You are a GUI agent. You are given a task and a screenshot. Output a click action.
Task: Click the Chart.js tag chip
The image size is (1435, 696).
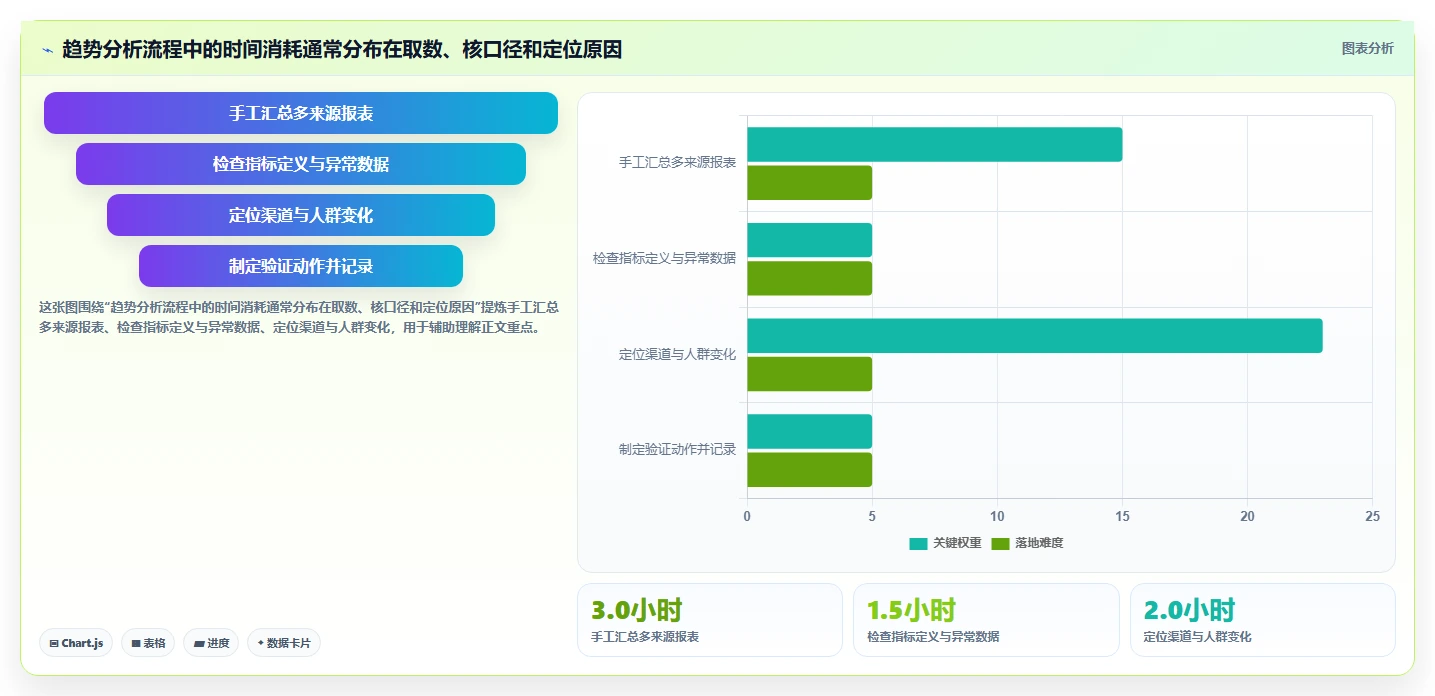76,643
